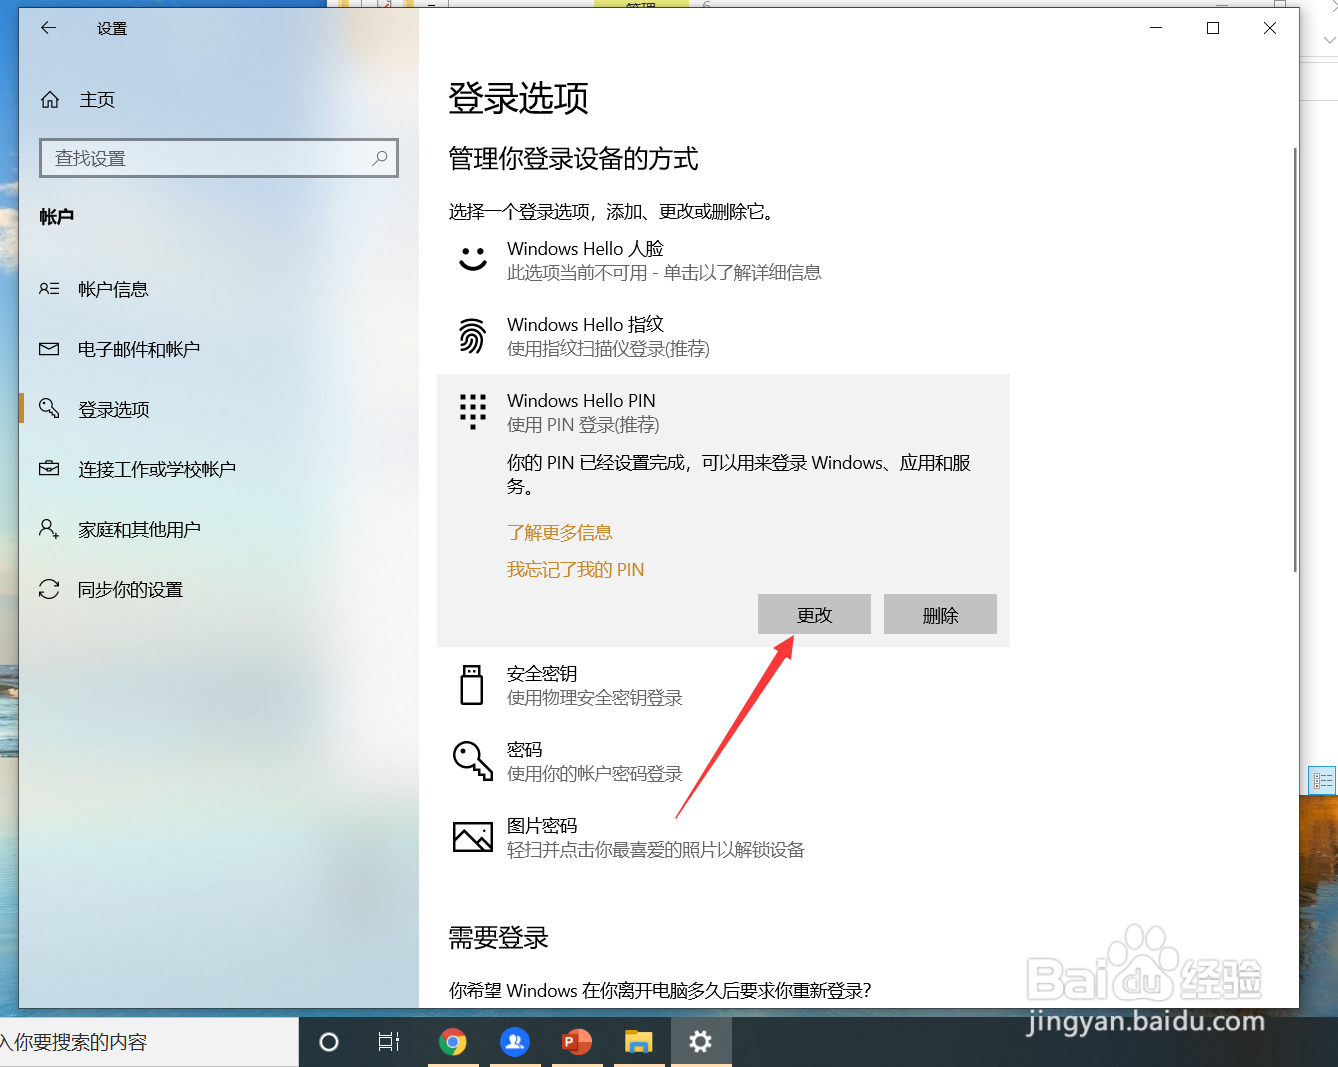Click the taskbar search box

pos(149,1042)
